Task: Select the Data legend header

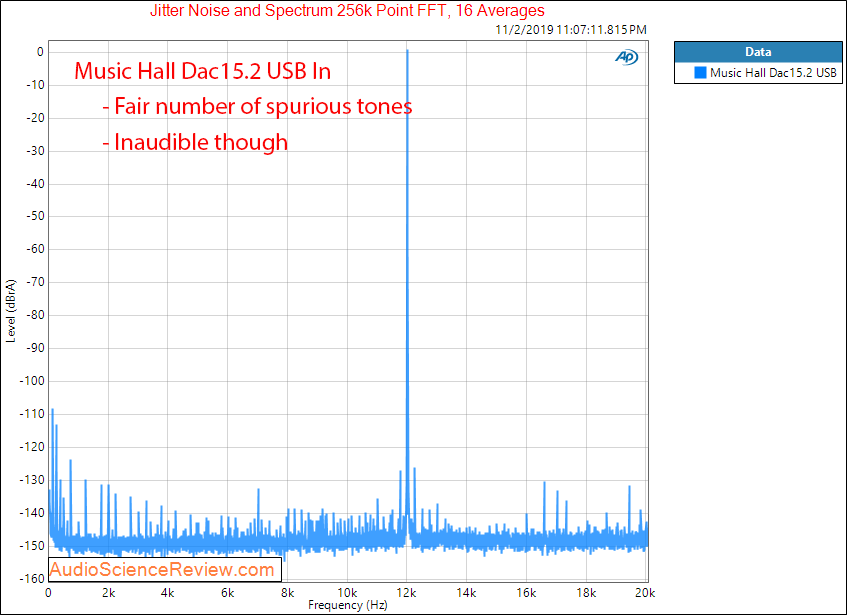Action: (758, 52)
